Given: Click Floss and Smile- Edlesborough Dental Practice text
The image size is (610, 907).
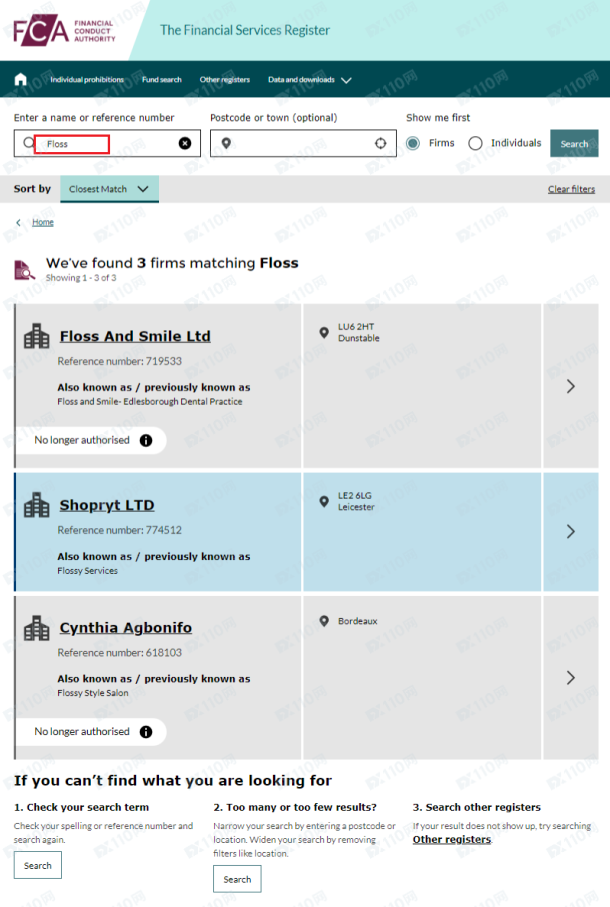Looking at the screenshot, I should coord(150,401).
